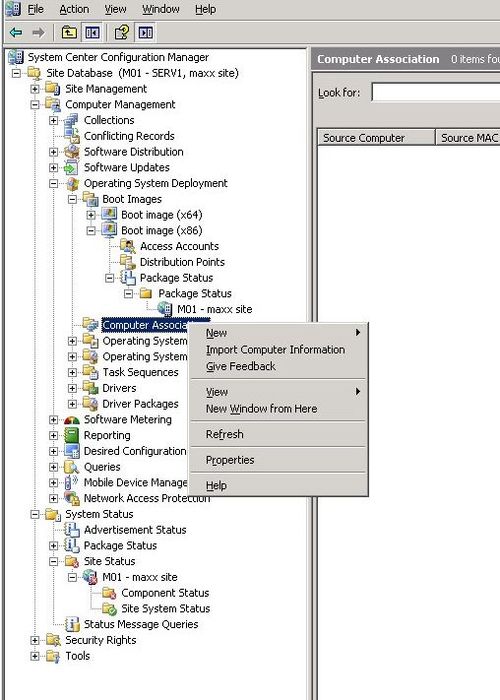Open the View menu in menu bar
The image size is (500, 700).
[x=116, y=9]
